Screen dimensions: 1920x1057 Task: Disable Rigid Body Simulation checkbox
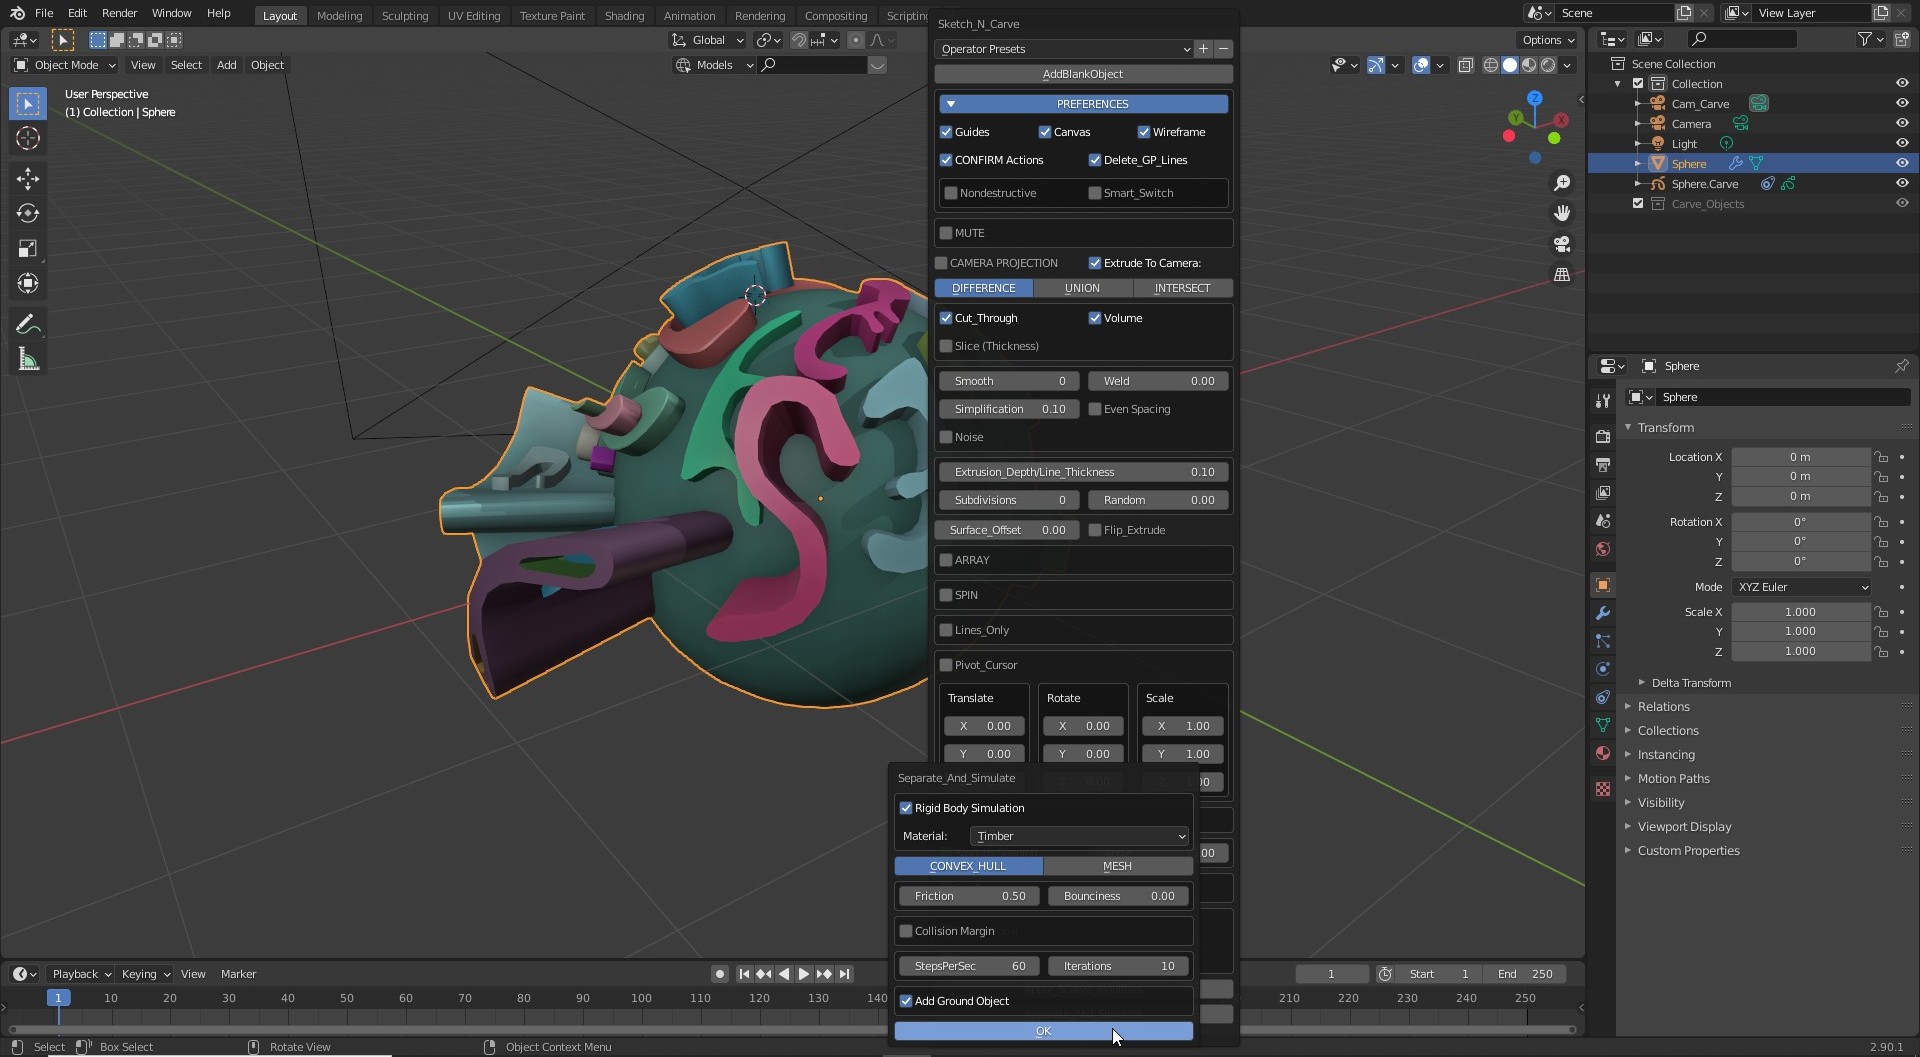coord(906,808)
